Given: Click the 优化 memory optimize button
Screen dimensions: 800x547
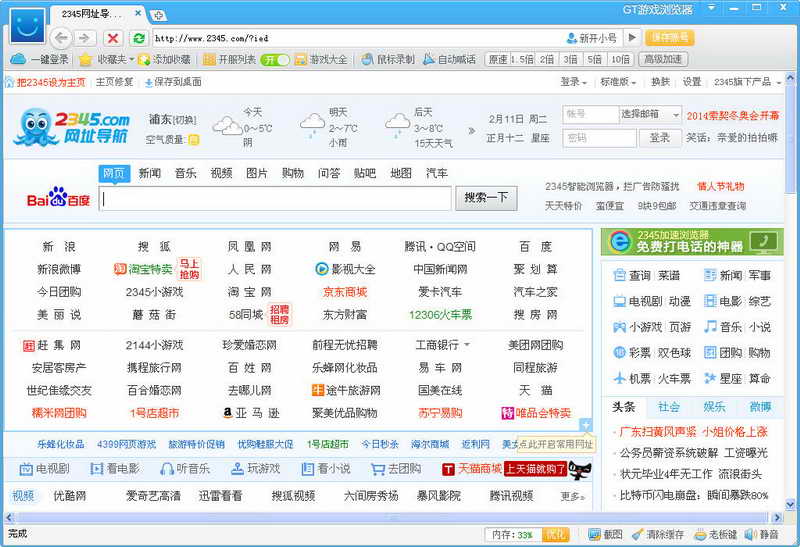Looking at the screenshot, I should 555,534.
